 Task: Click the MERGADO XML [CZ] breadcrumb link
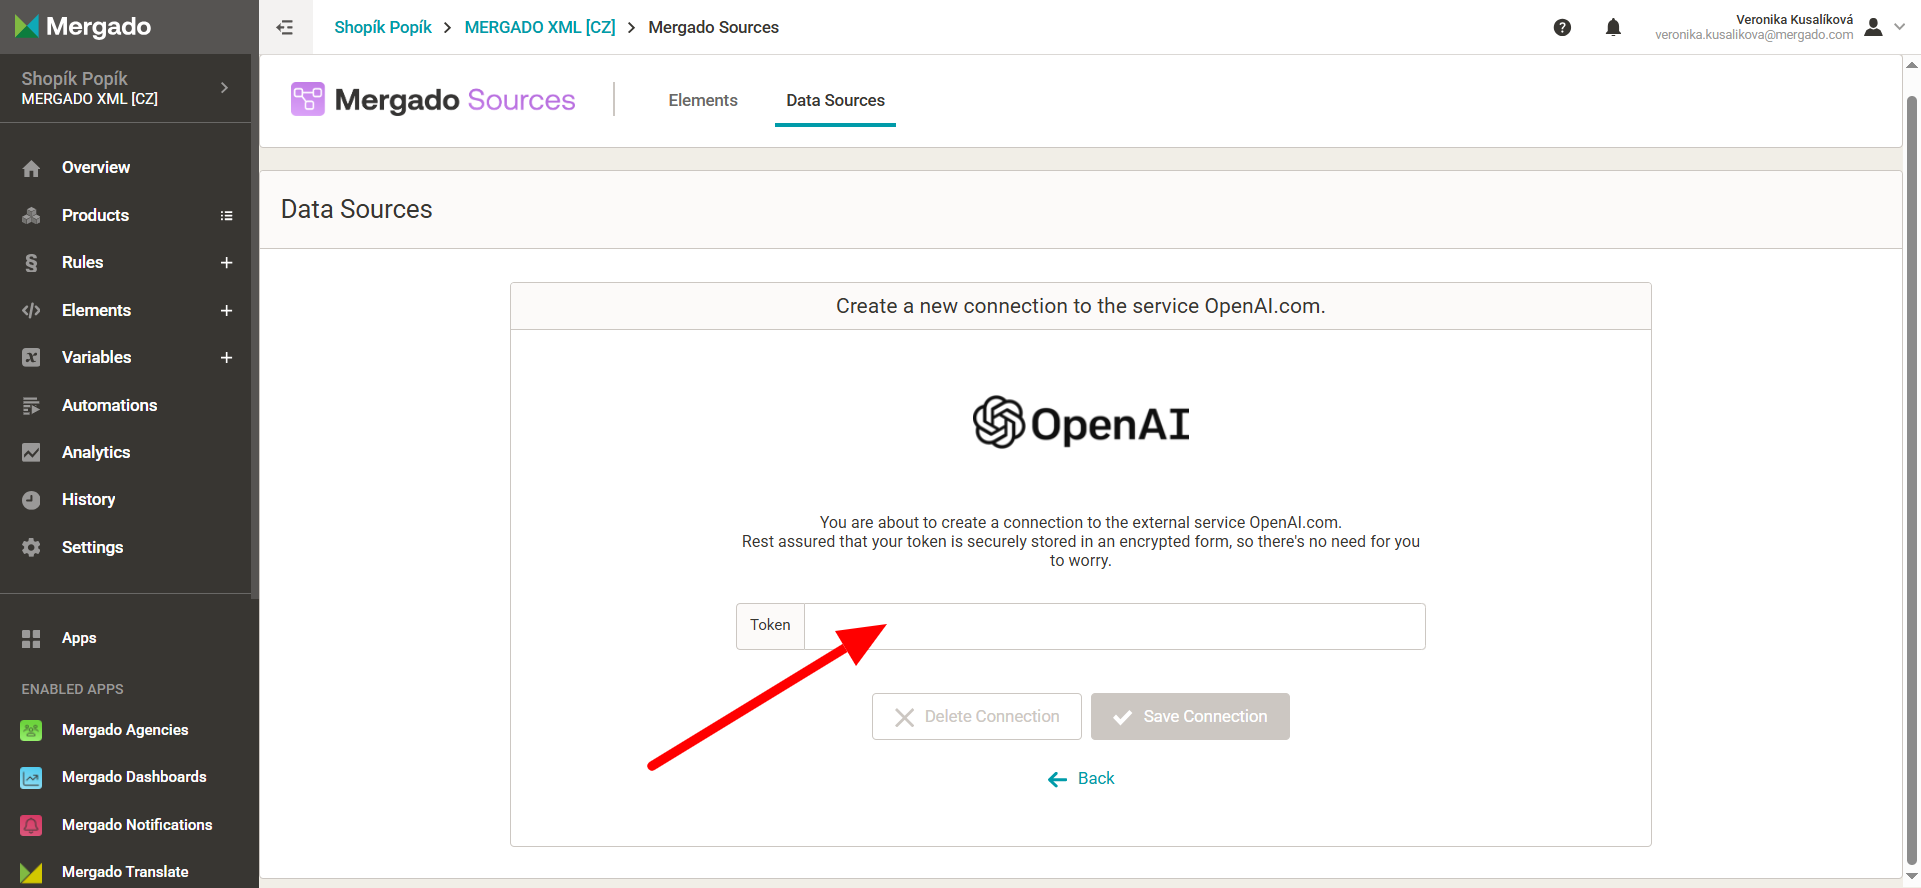540,27
